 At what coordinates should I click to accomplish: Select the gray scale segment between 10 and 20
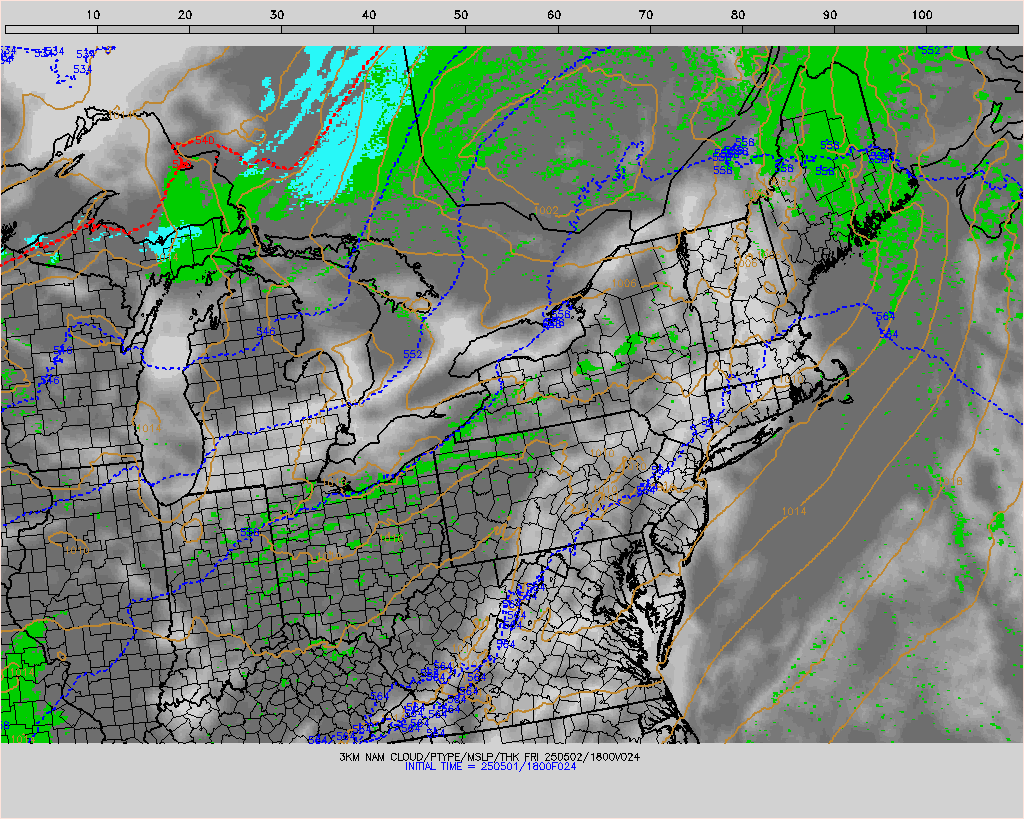[143, 29]
